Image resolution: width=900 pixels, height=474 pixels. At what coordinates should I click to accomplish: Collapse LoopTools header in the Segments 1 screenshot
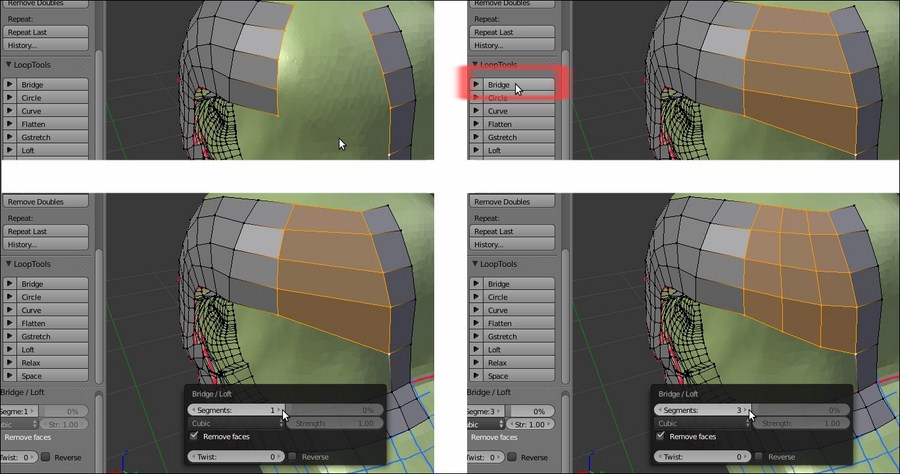[x=9, y=264]
